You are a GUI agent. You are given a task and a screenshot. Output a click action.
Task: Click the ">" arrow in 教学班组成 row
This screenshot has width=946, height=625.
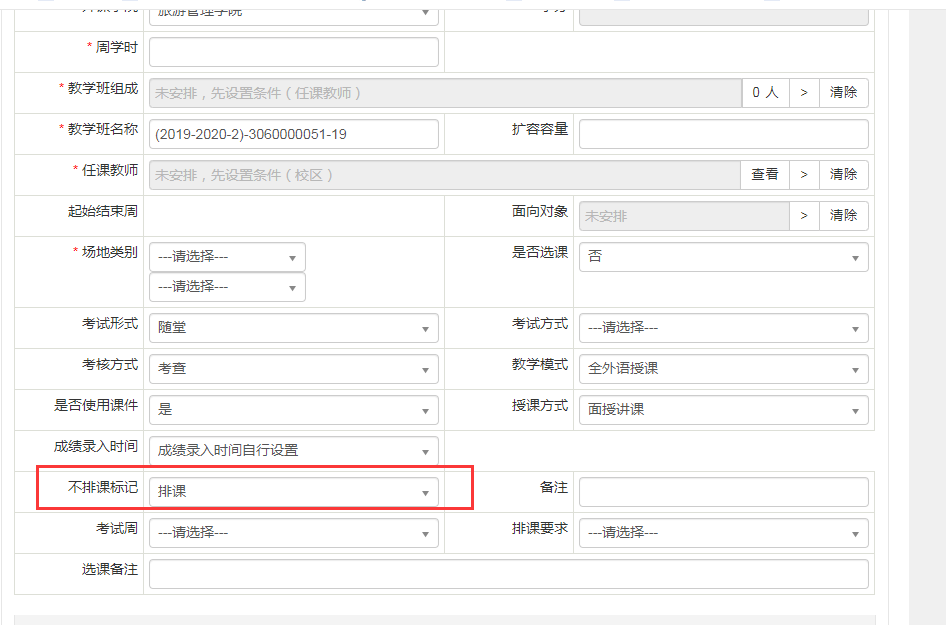[804, 92]
